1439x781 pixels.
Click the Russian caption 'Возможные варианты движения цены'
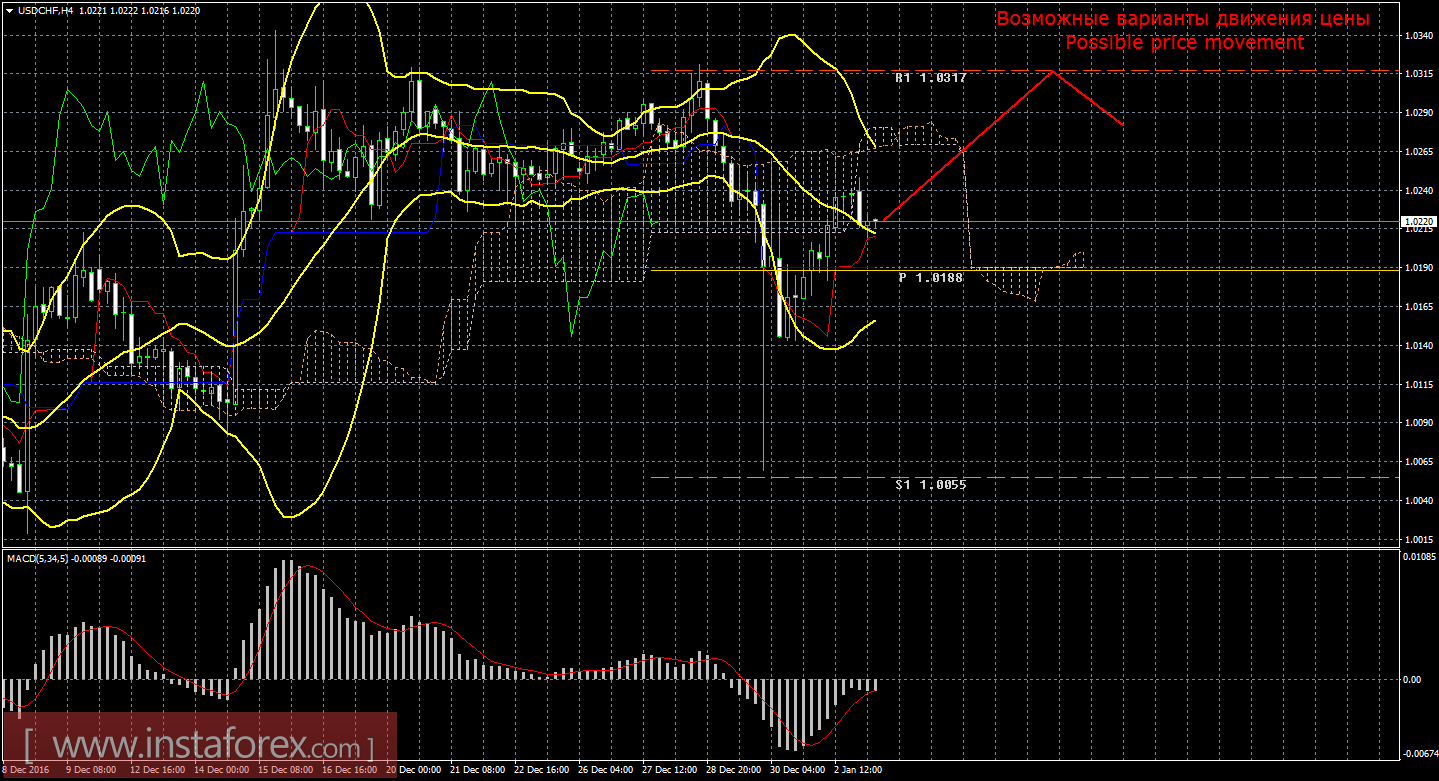[x=1183, y=19]
